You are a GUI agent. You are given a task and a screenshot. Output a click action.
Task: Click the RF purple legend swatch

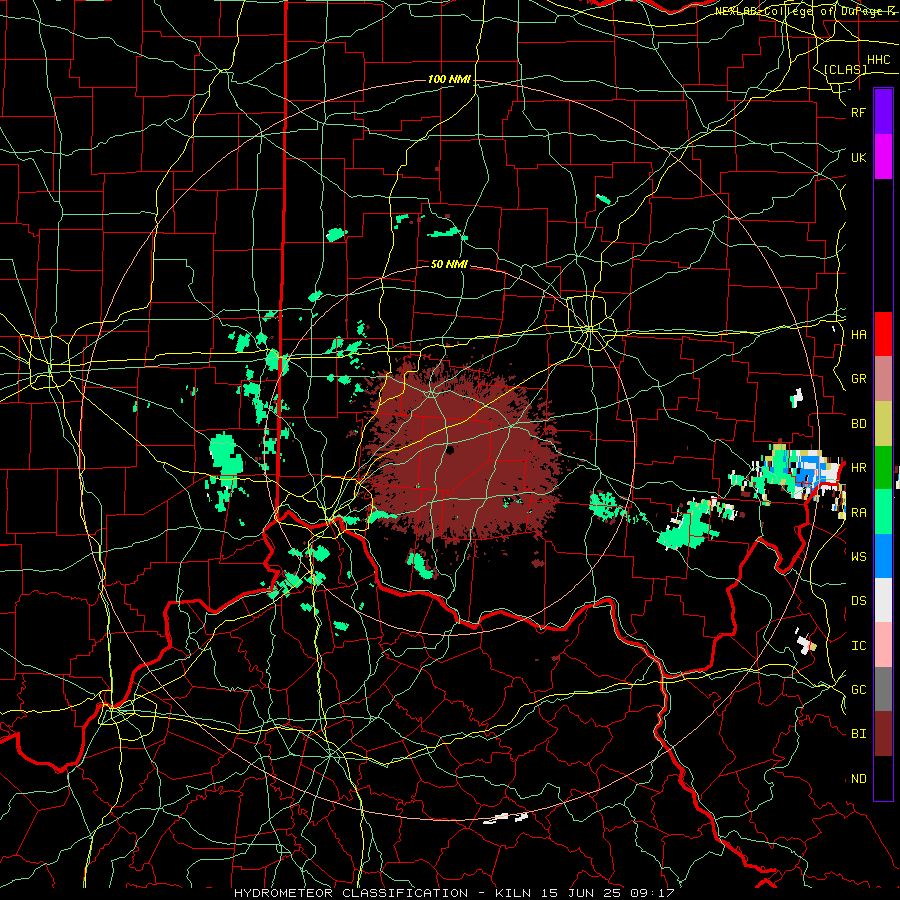pyautogui.click(x=883, y=112)
